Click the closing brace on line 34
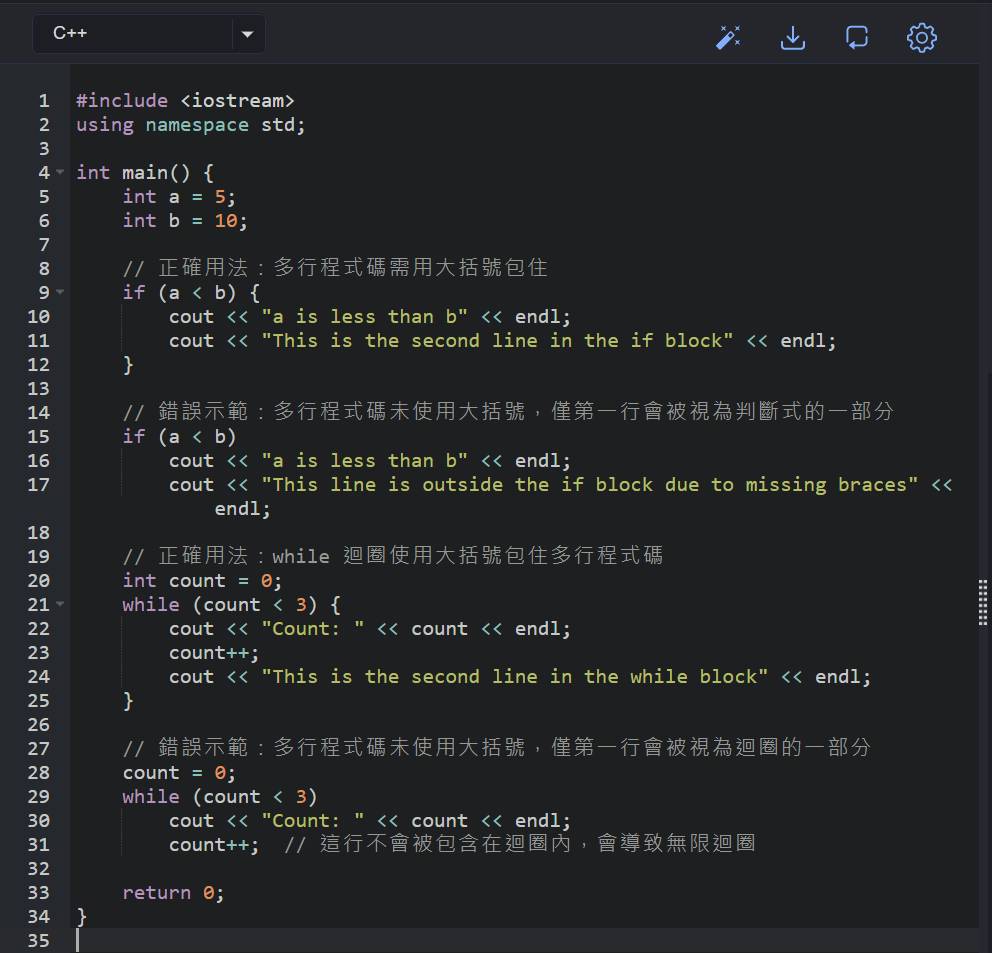The width and height of the screenshot is (992, 953). click(x=82, y=917)
